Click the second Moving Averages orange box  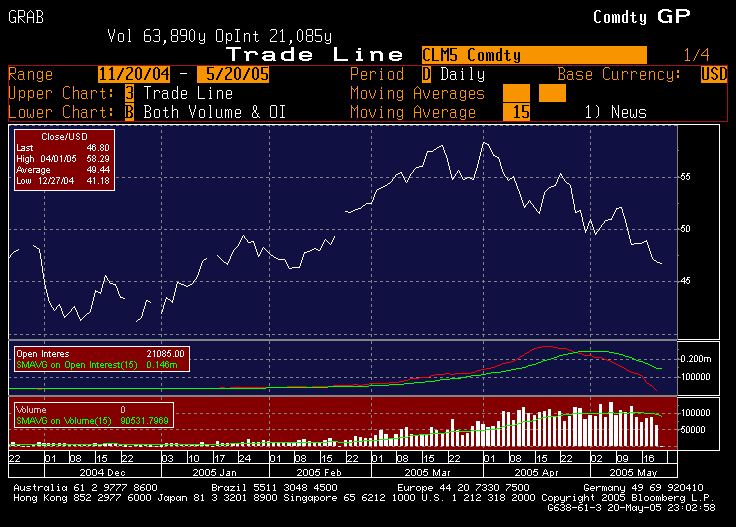coord(552,93)
